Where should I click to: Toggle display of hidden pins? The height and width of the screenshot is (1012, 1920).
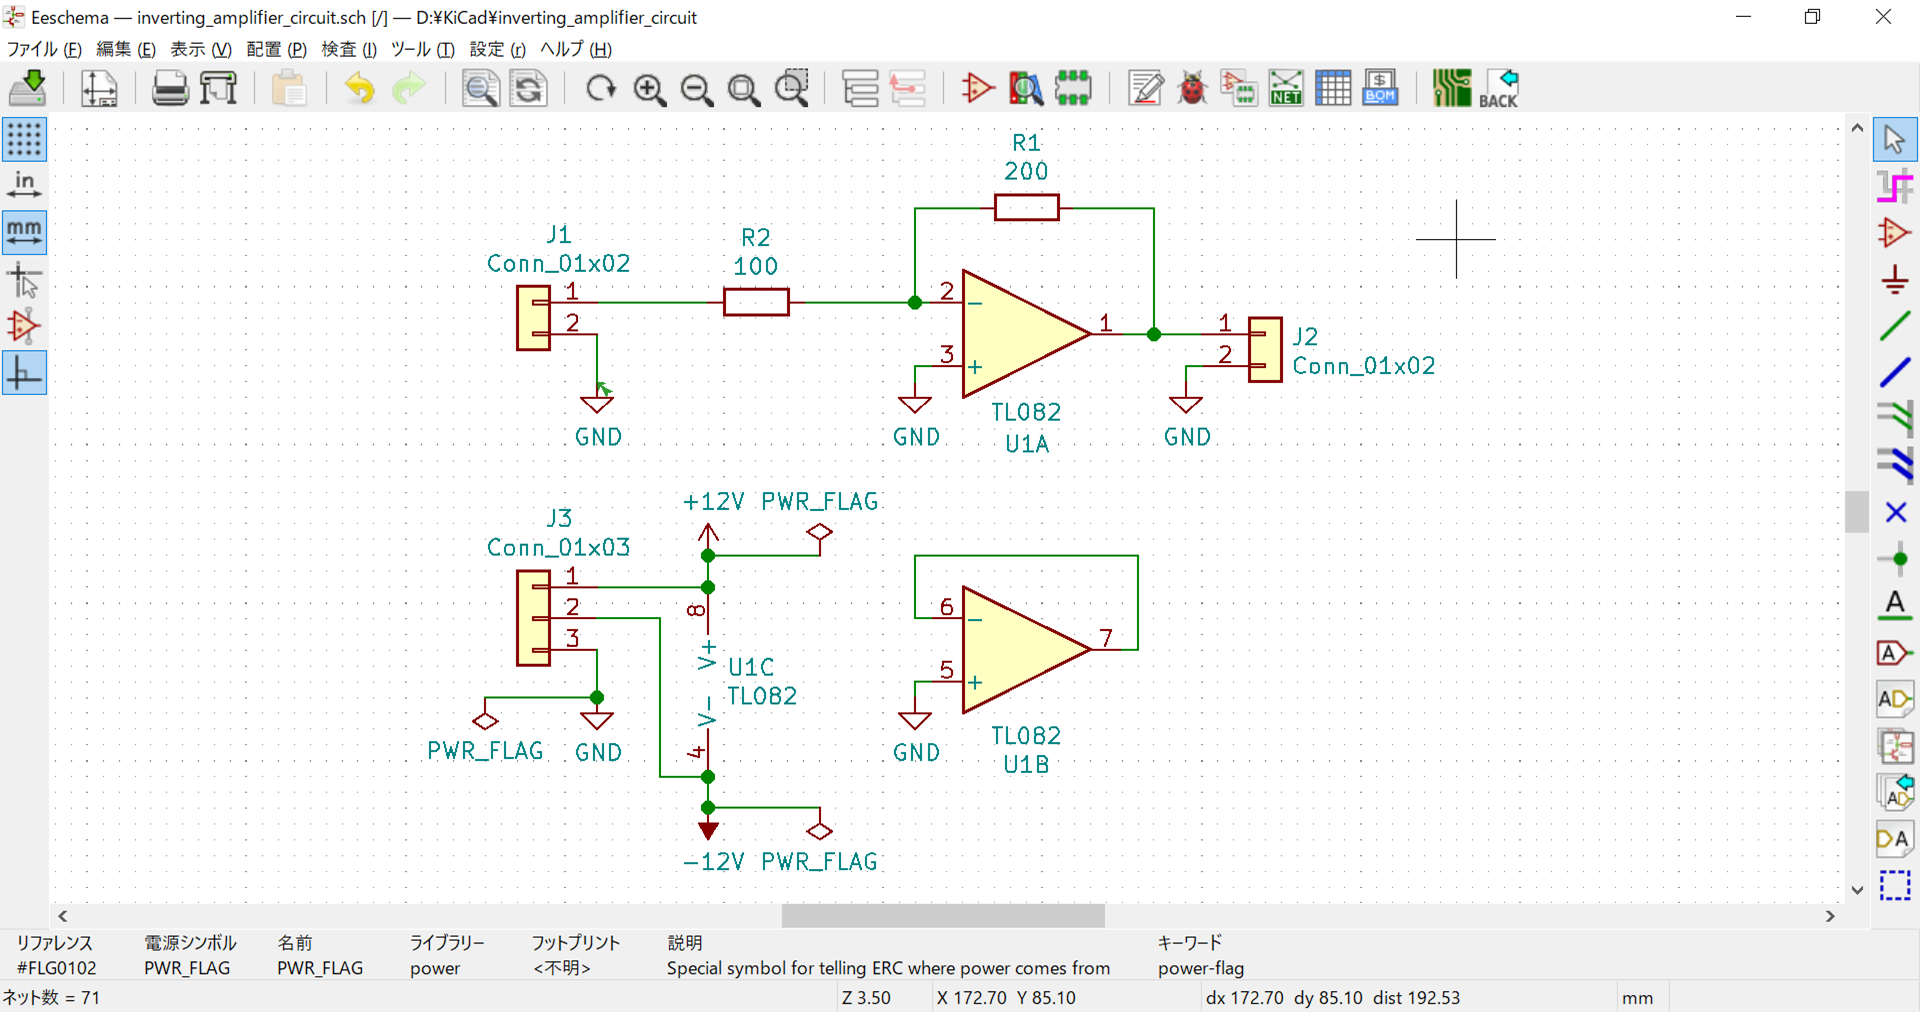click(24, 326)
